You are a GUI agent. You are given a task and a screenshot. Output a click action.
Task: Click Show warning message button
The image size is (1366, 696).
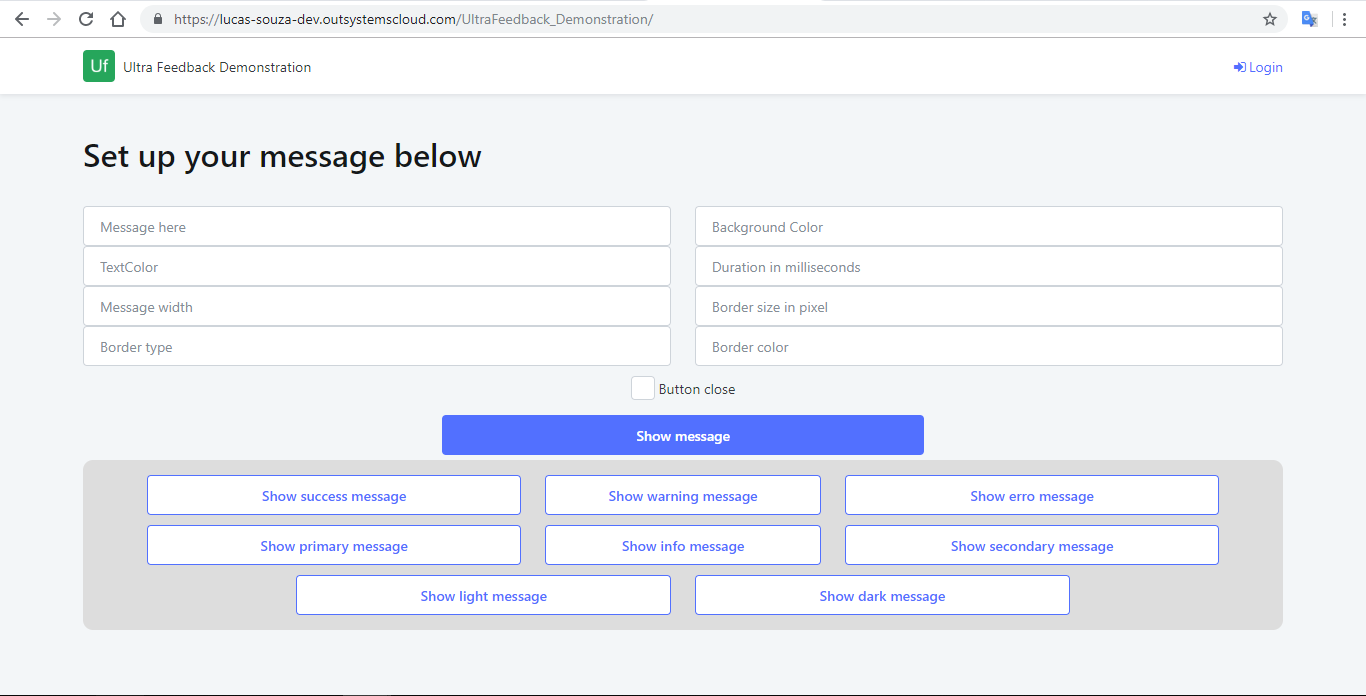point(683,495)
